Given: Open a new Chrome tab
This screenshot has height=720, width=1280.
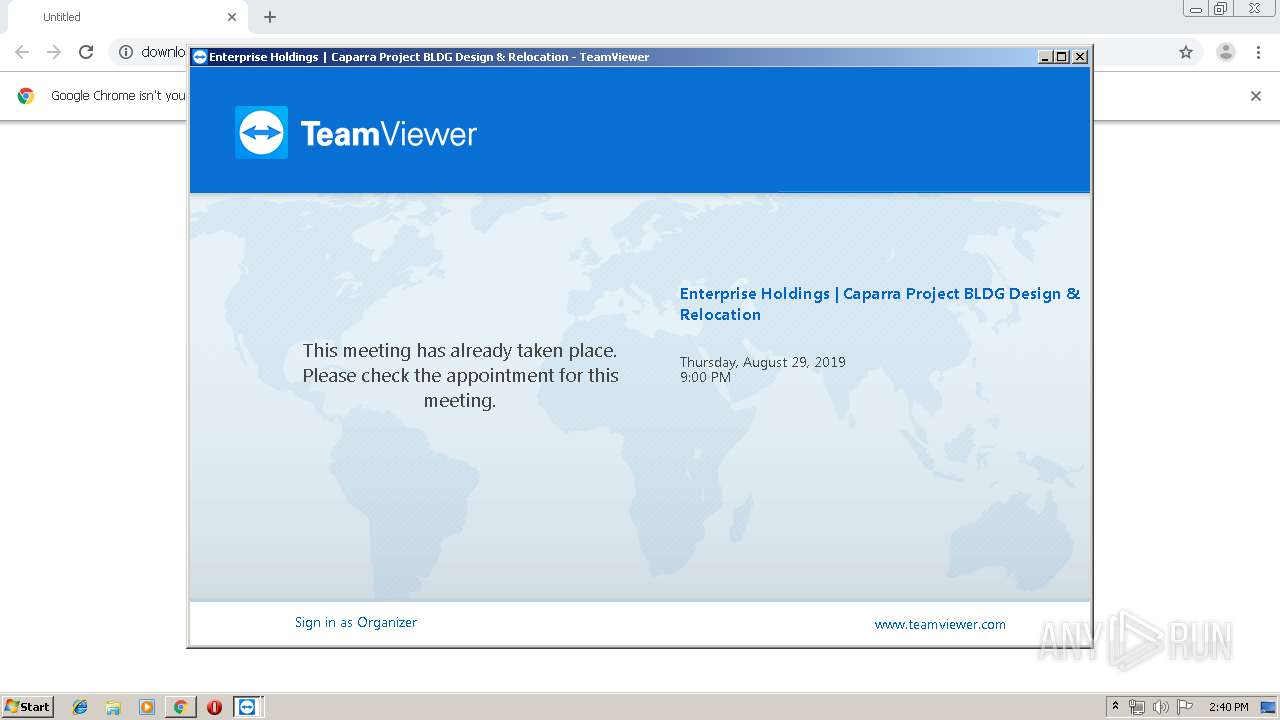Looking at the screenshot, I should (270, 17).
